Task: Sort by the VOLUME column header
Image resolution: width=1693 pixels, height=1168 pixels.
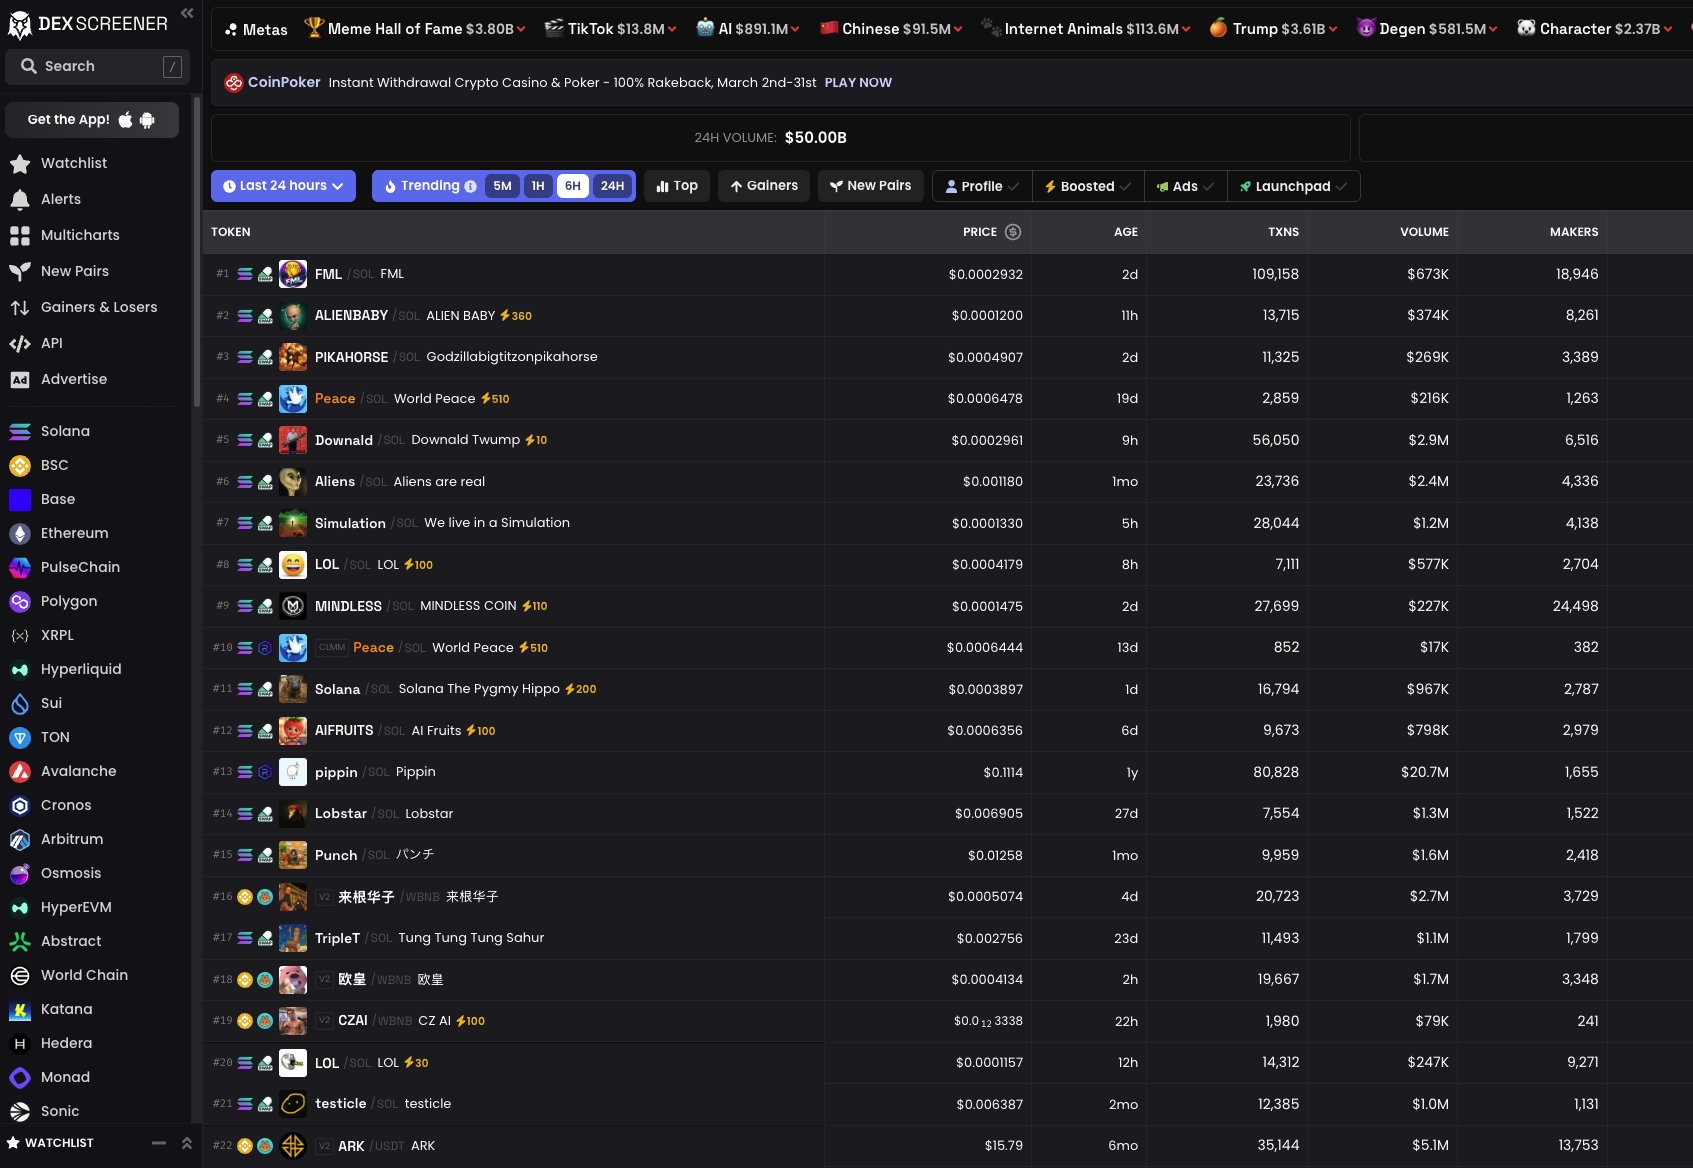Action: coord(1424,232)
